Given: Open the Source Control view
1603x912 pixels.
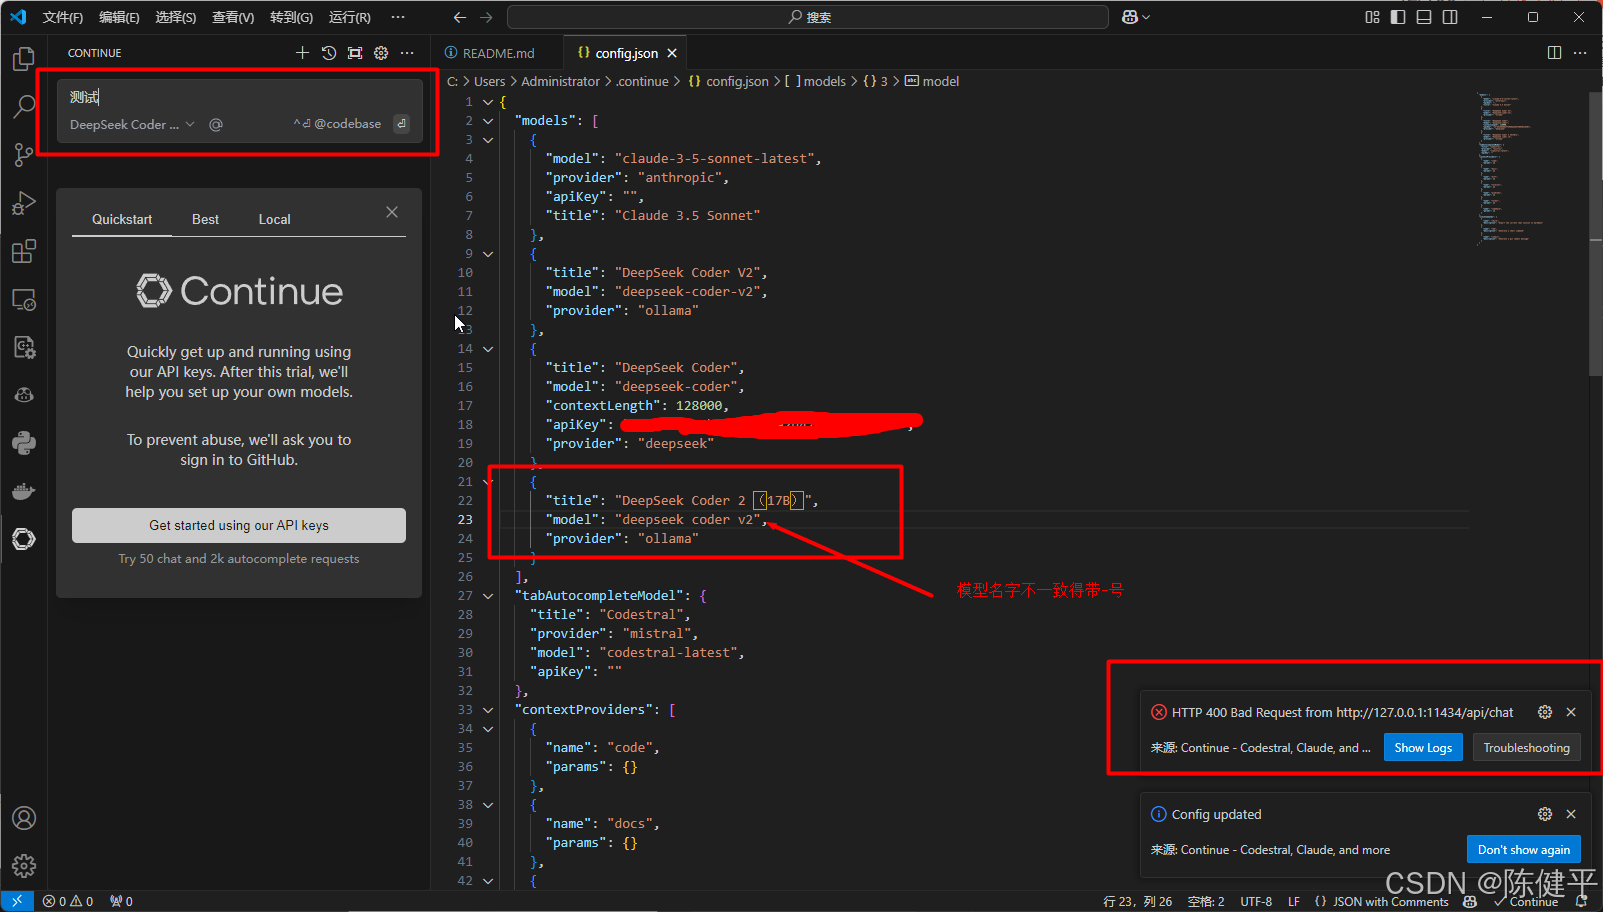Looking at the screenshot, I should click(x=24, y=155).
